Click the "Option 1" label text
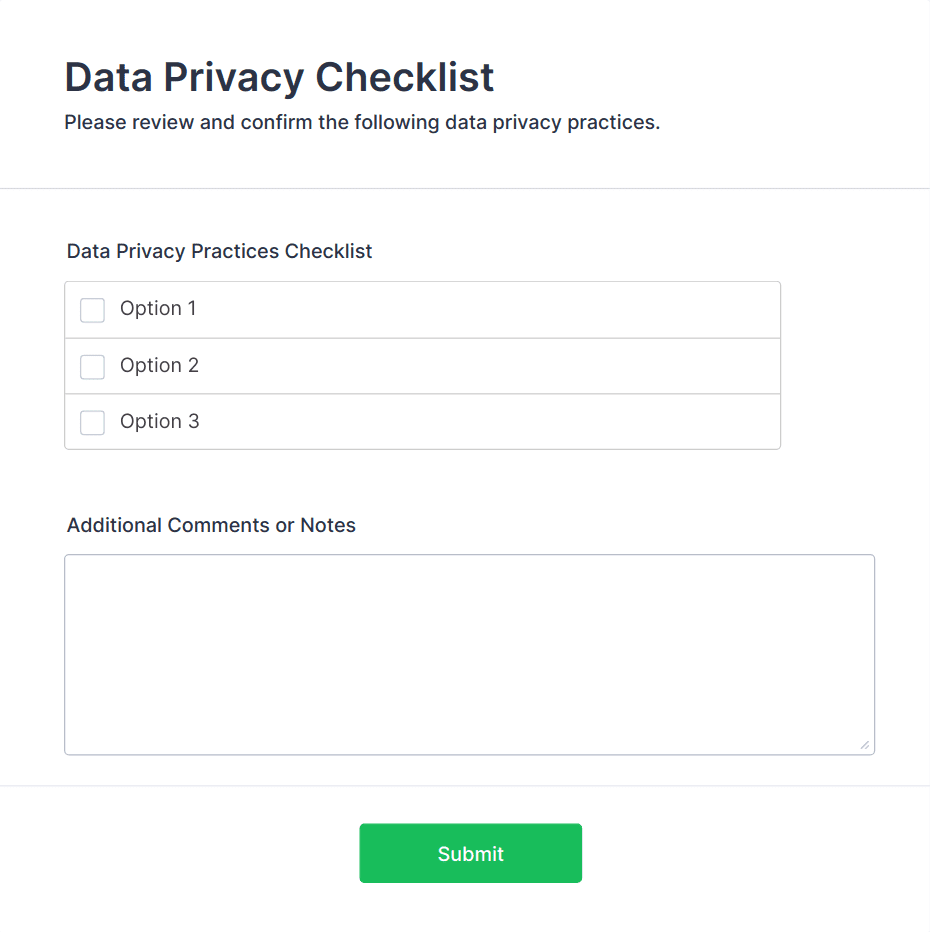 [x=158, y=309]
